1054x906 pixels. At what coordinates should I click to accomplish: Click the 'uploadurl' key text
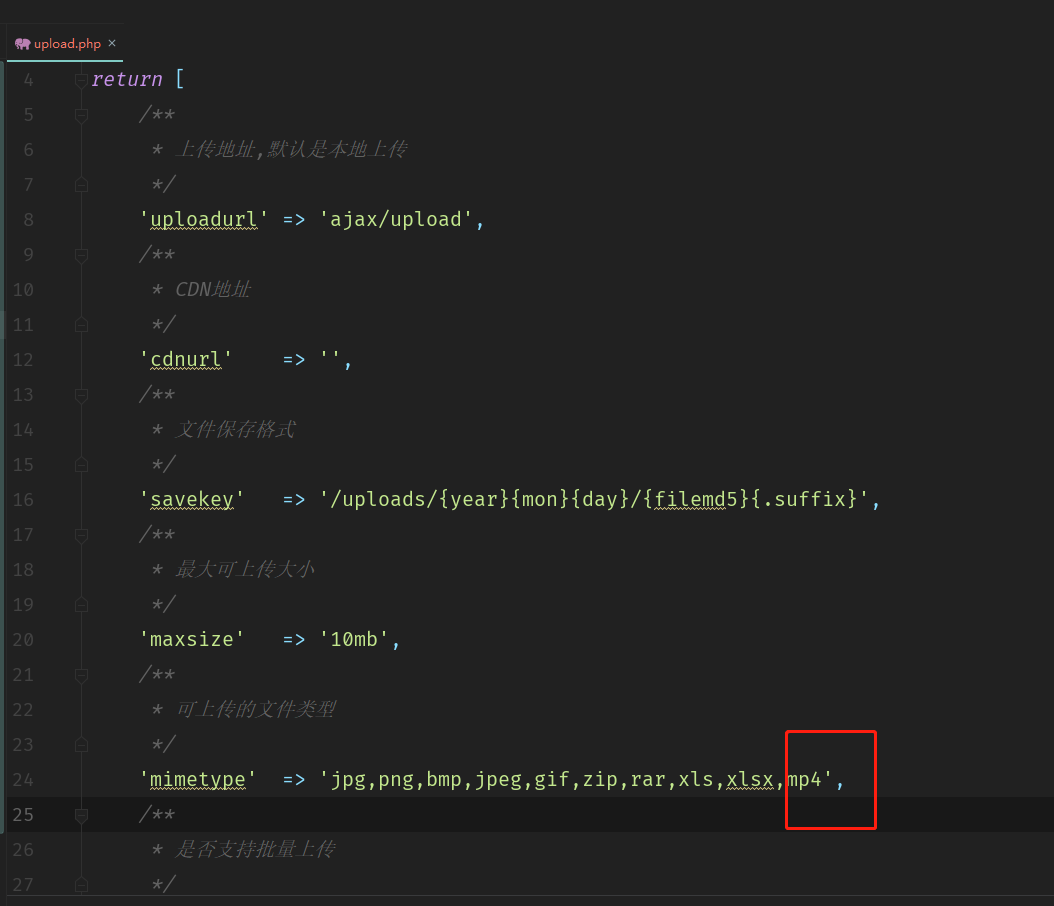click(204, 220)
